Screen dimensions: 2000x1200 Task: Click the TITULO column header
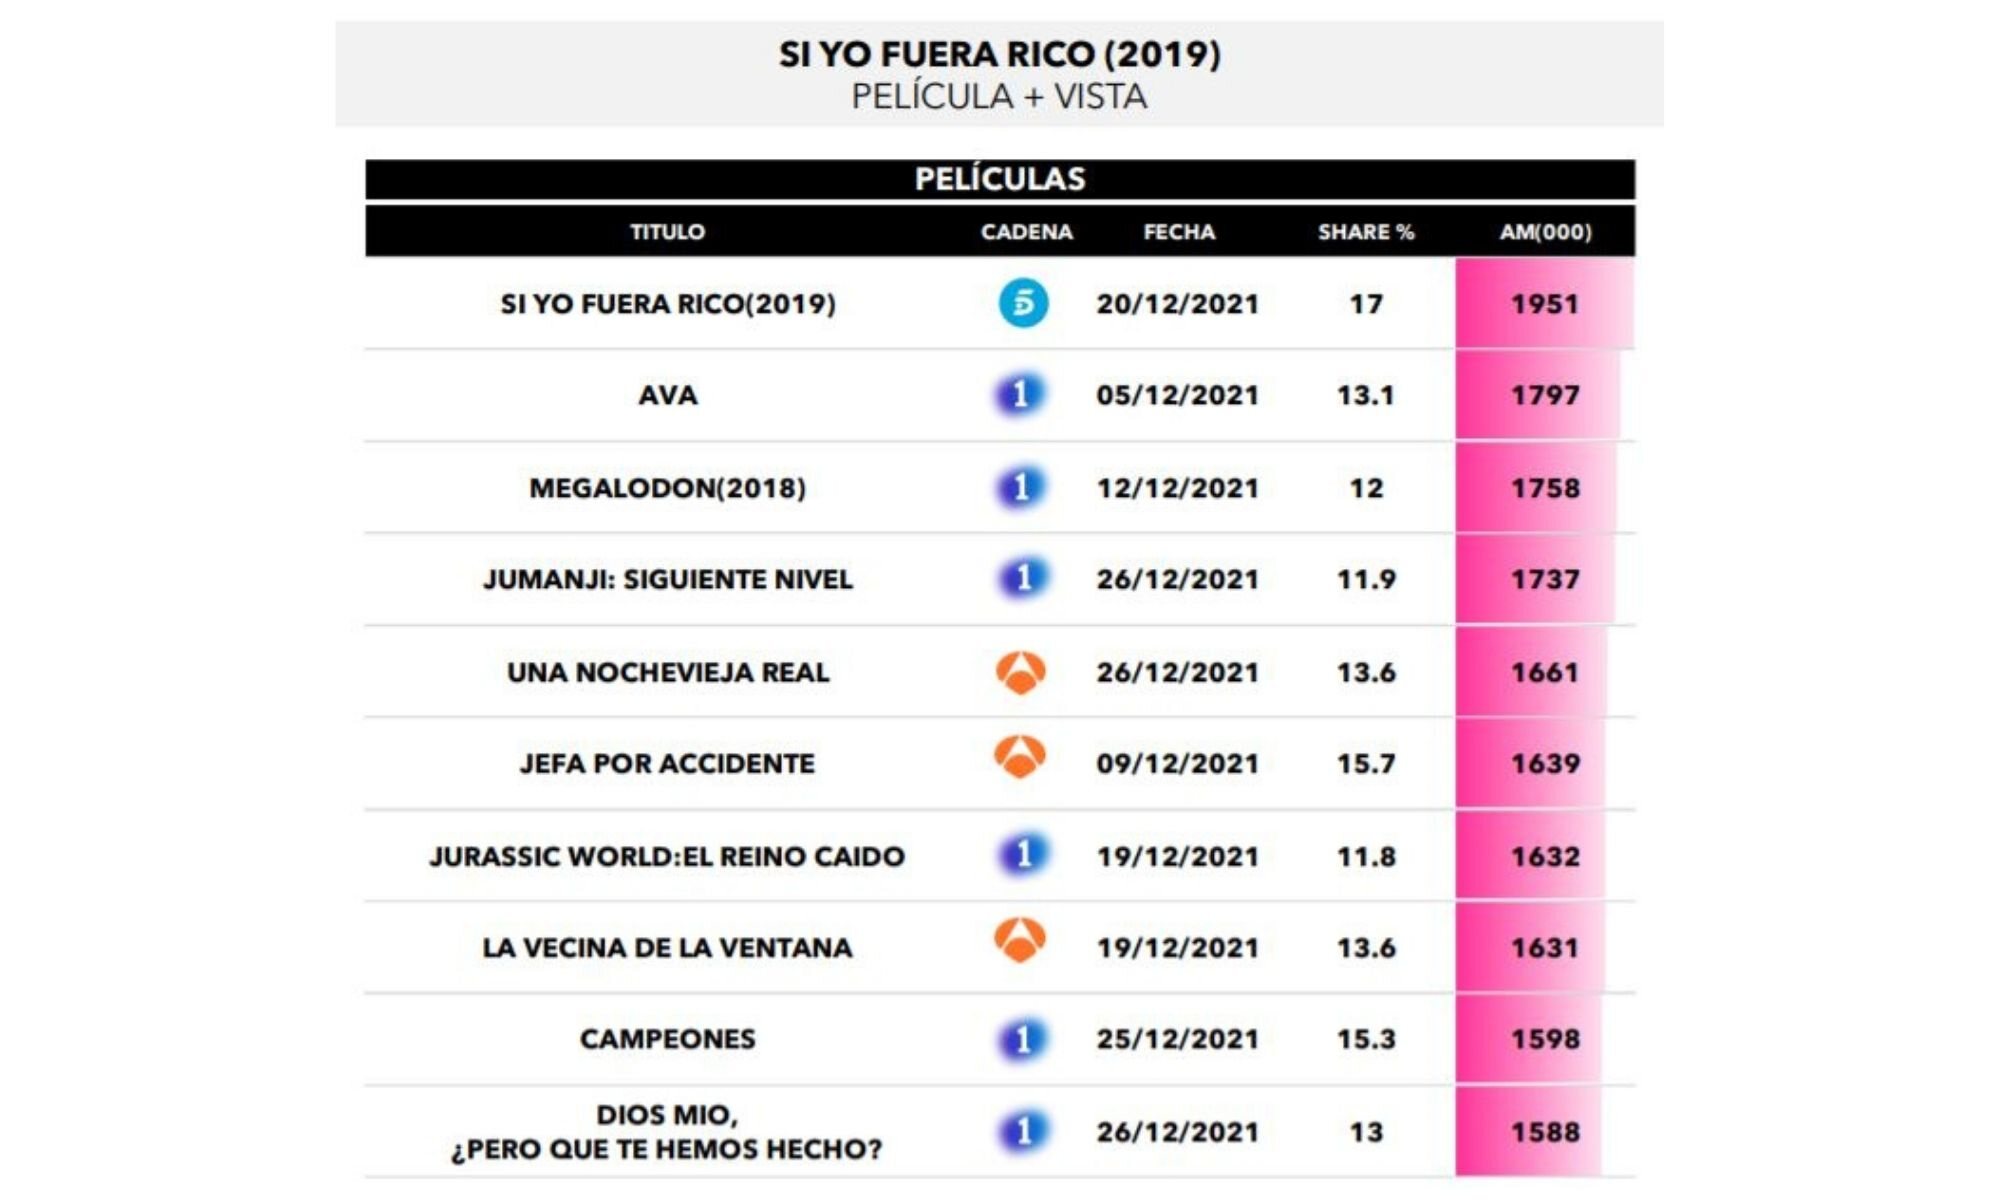pos(667,232)
